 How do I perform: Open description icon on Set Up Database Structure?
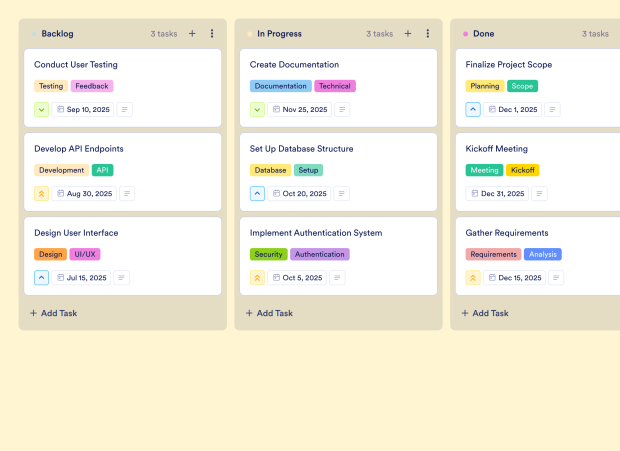tap(342, 194)
